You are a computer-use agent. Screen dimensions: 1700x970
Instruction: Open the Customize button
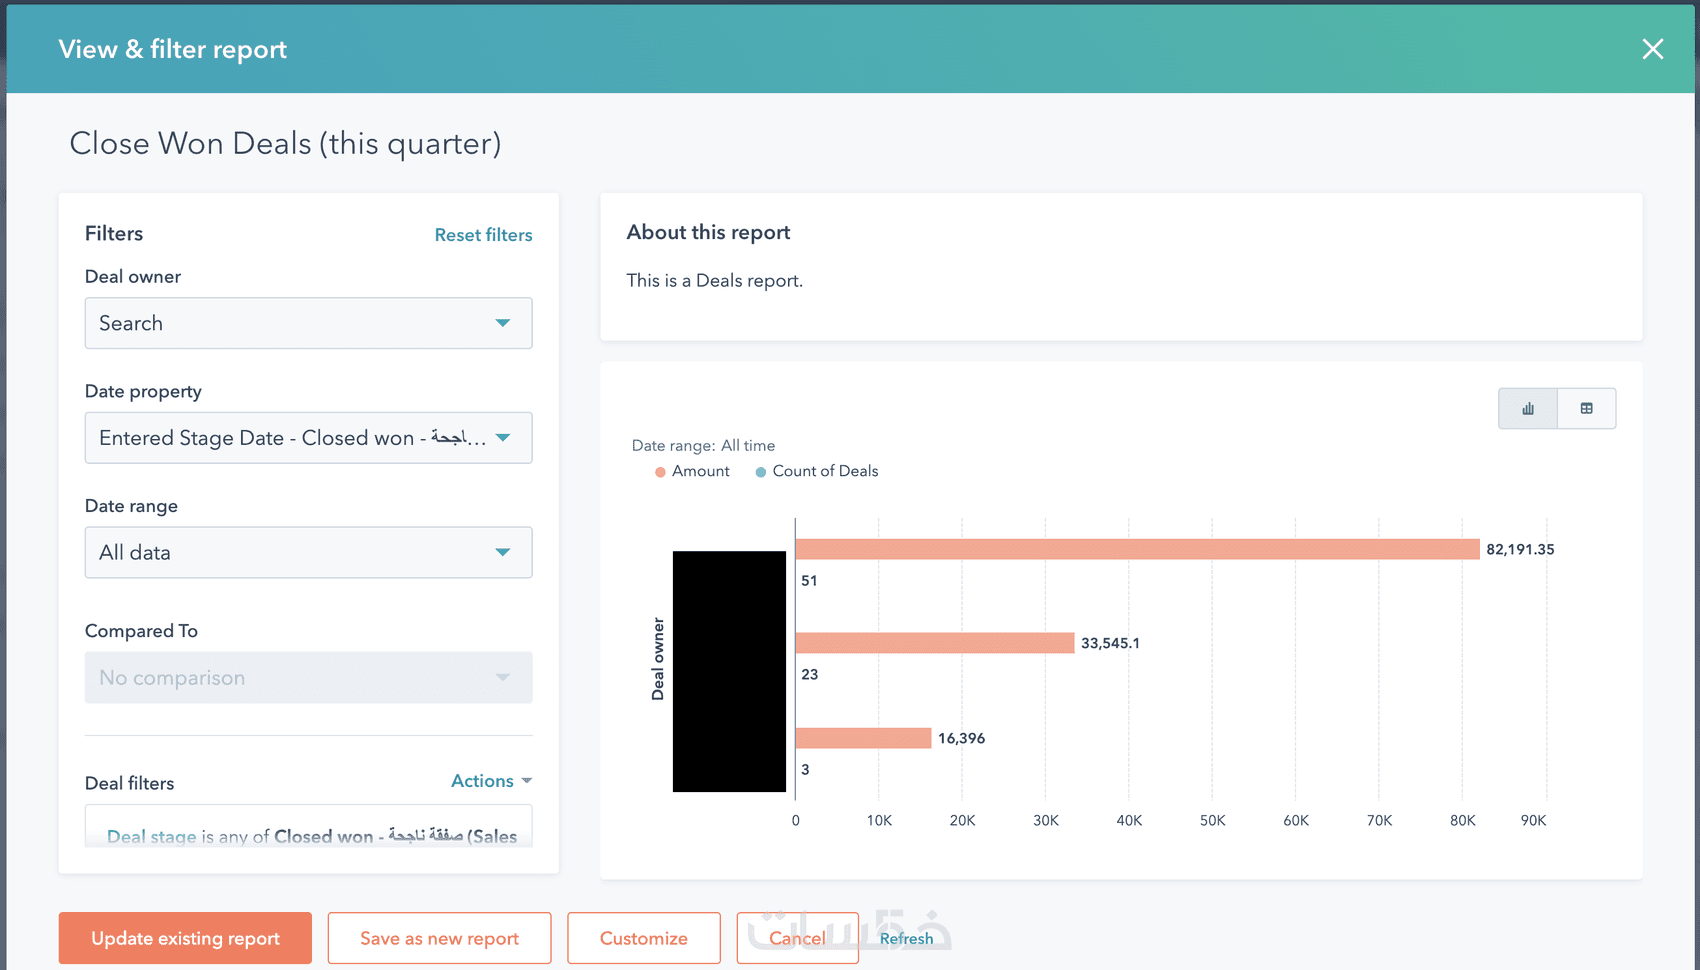point(644,938)
